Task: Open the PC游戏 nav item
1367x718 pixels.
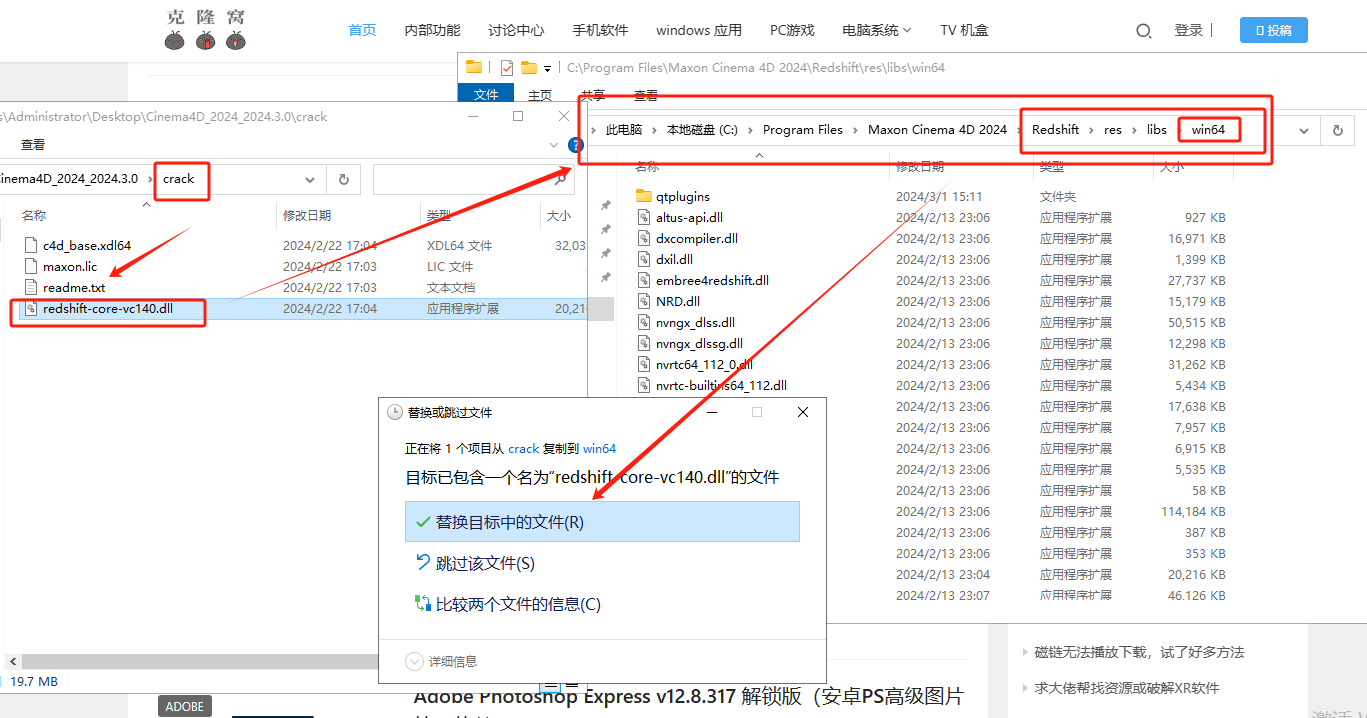Action: (x=792, y=31)
